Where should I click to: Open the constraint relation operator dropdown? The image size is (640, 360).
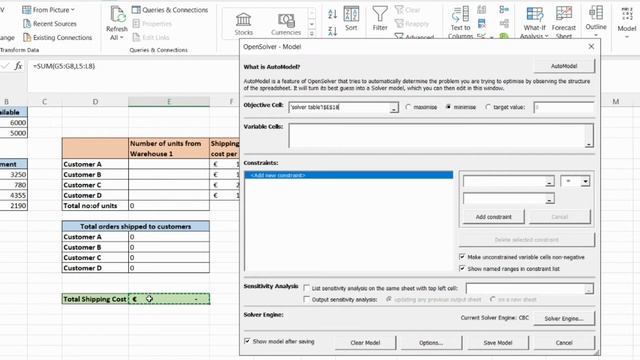[585, 181]
